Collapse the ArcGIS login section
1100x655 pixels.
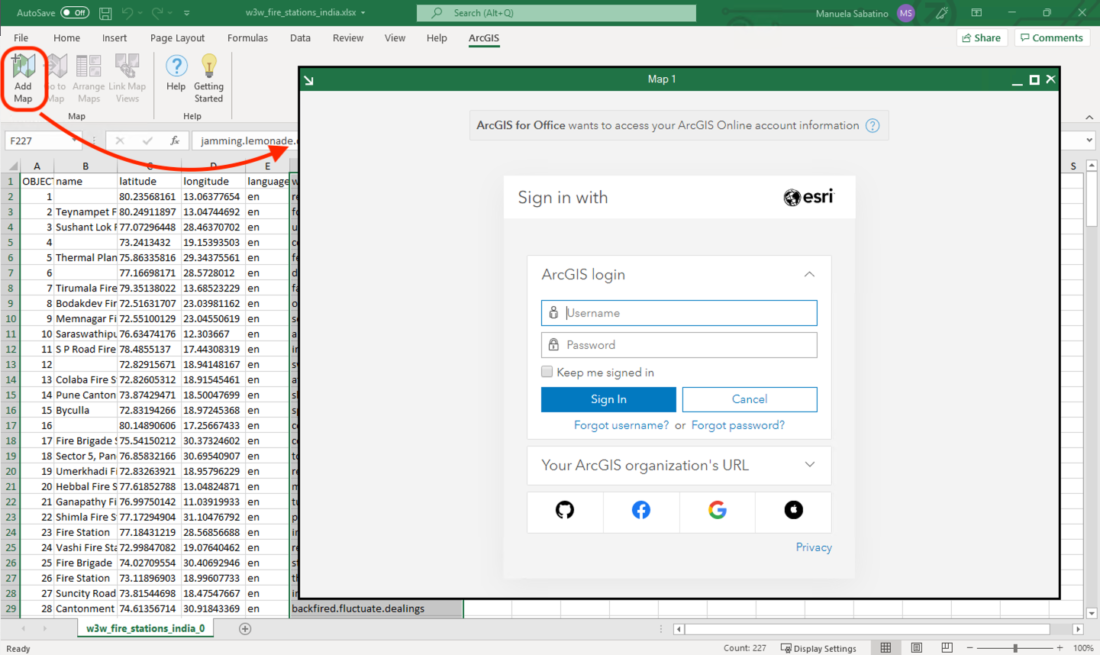coord(809,274)
